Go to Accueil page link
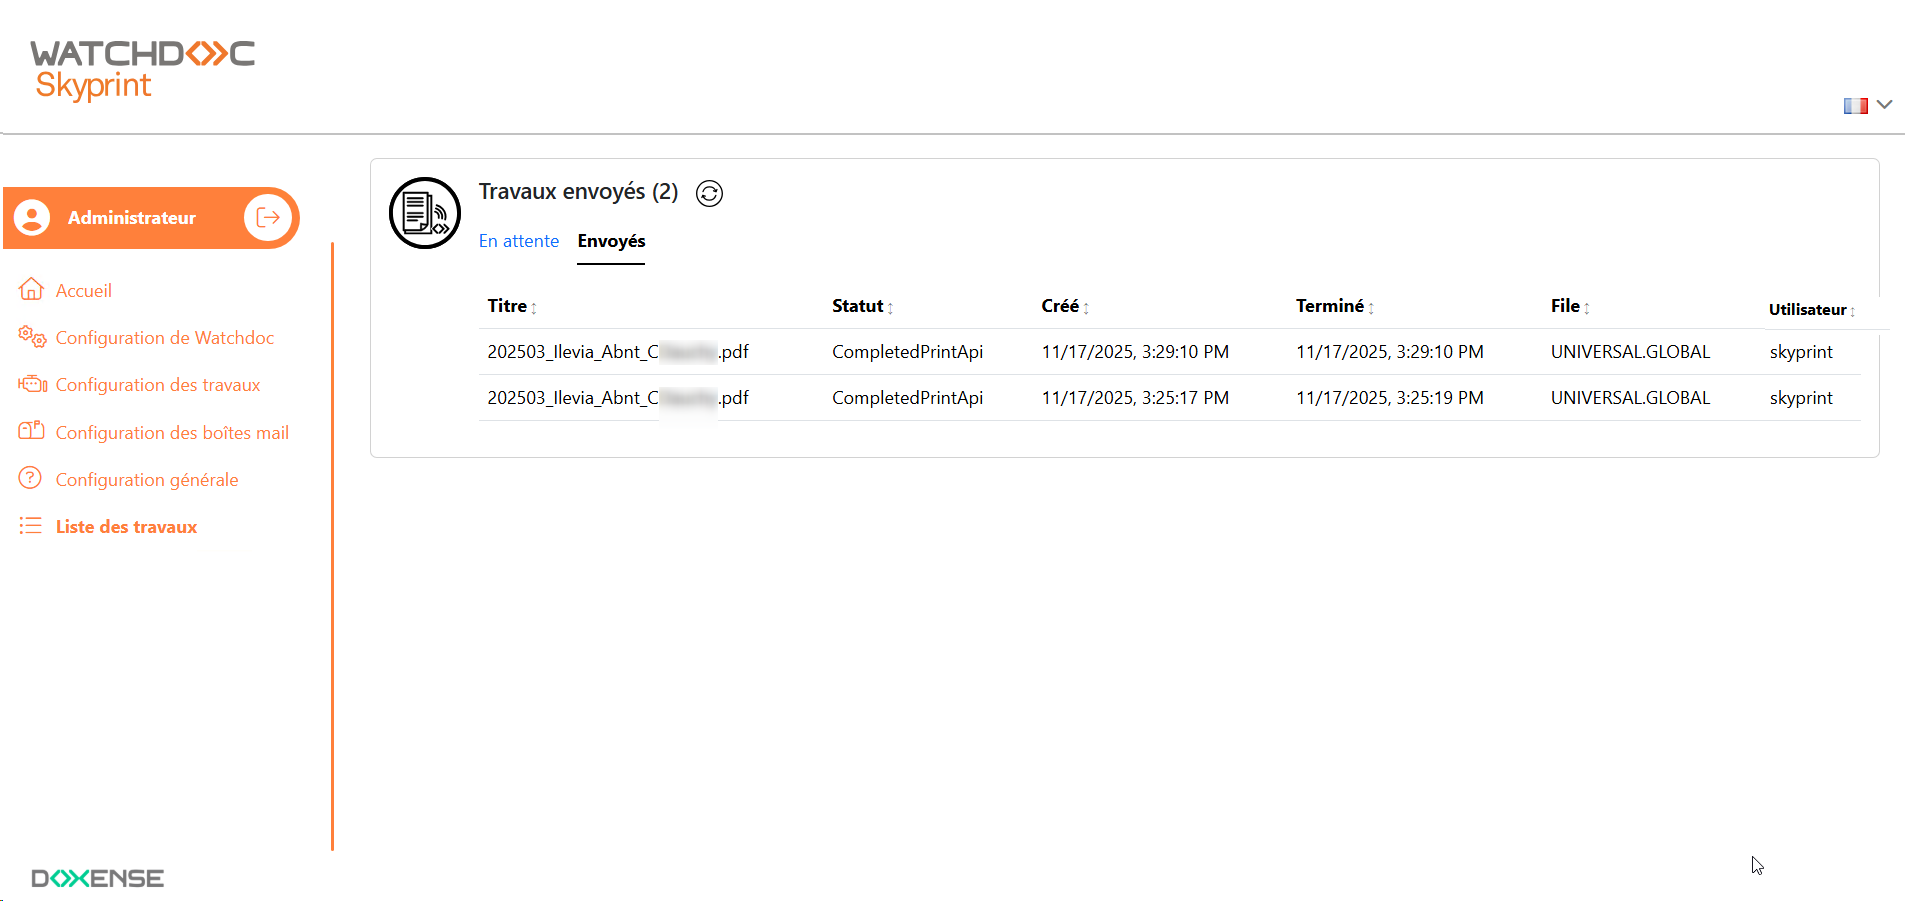Image resolution: width=1905 pixels, height=901 pixels. [84, 291]
